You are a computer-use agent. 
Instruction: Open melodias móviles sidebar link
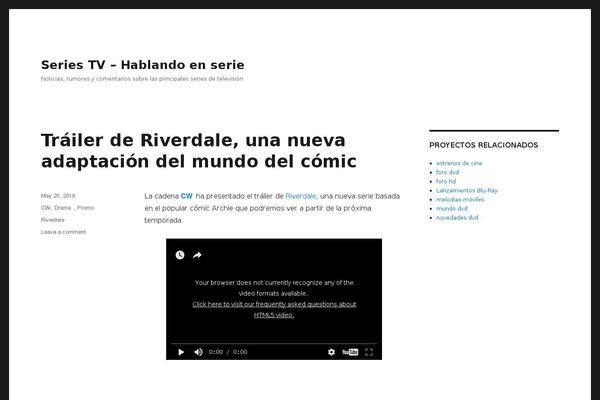tap(460, 199)
